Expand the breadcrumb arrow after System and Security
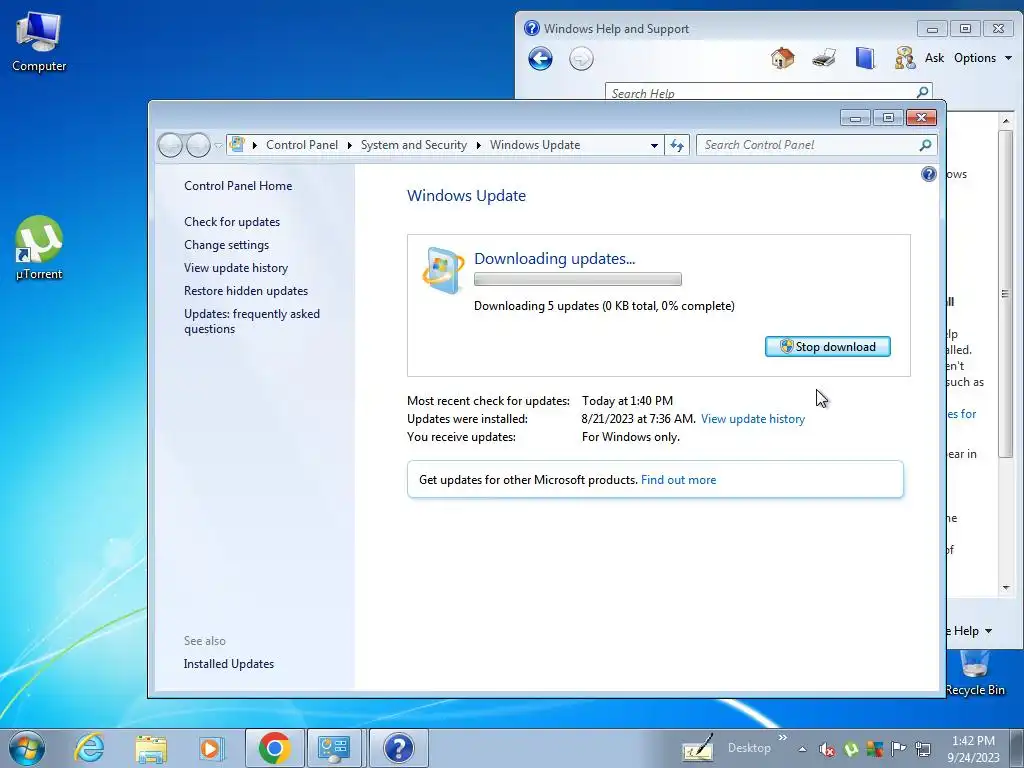1024x768 pixels. 479,145
